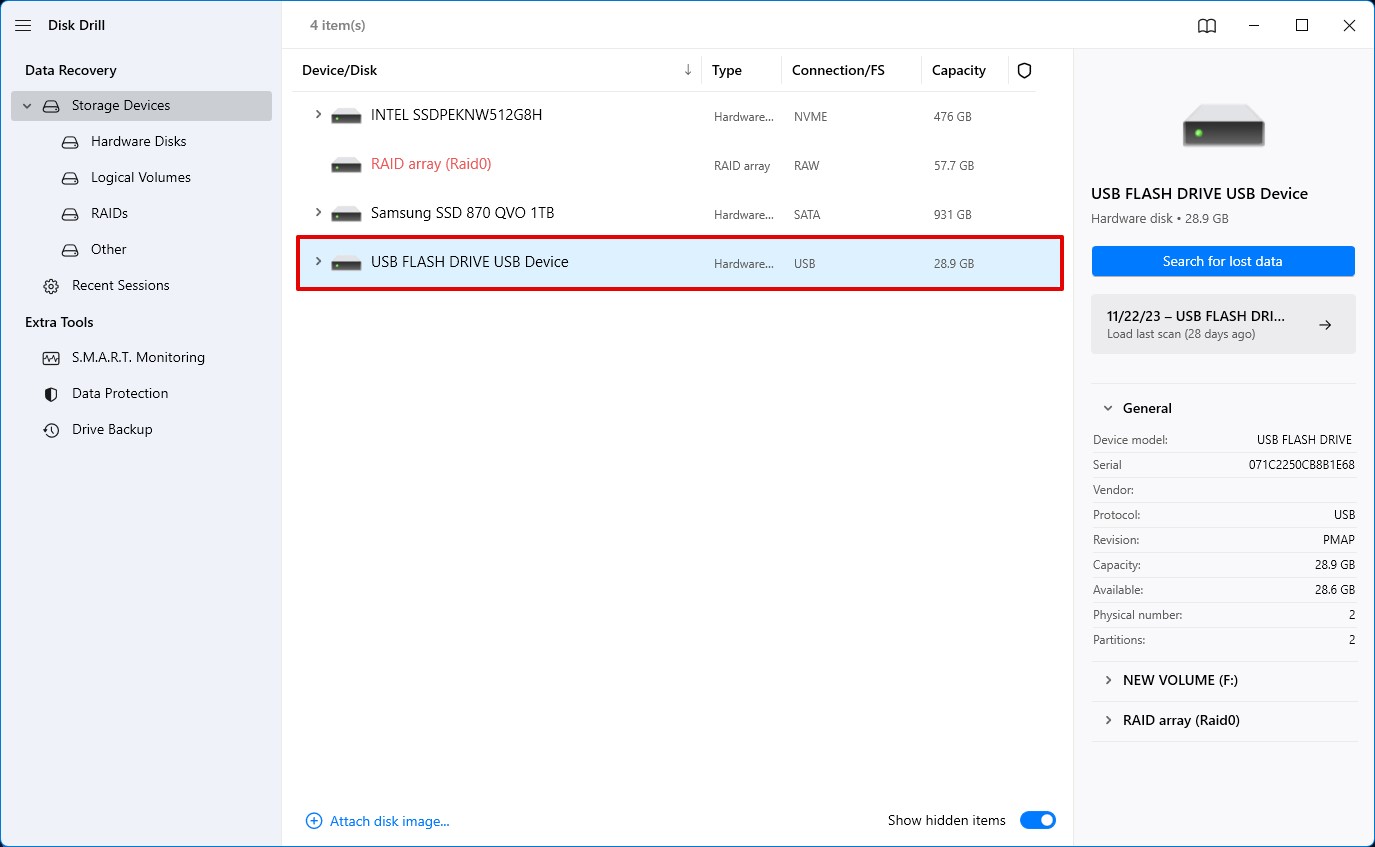Open the help book icon in title bar
Viewport: 1375px width, 847px height.
(1207, 26)
